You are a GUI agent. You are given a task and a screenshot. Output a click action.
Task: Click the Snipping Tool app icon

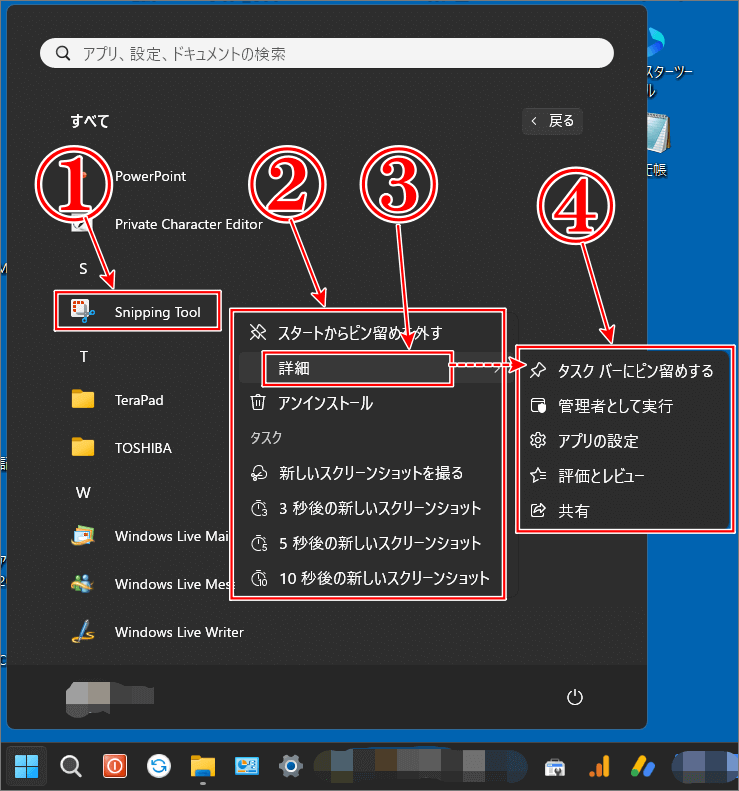83,311
